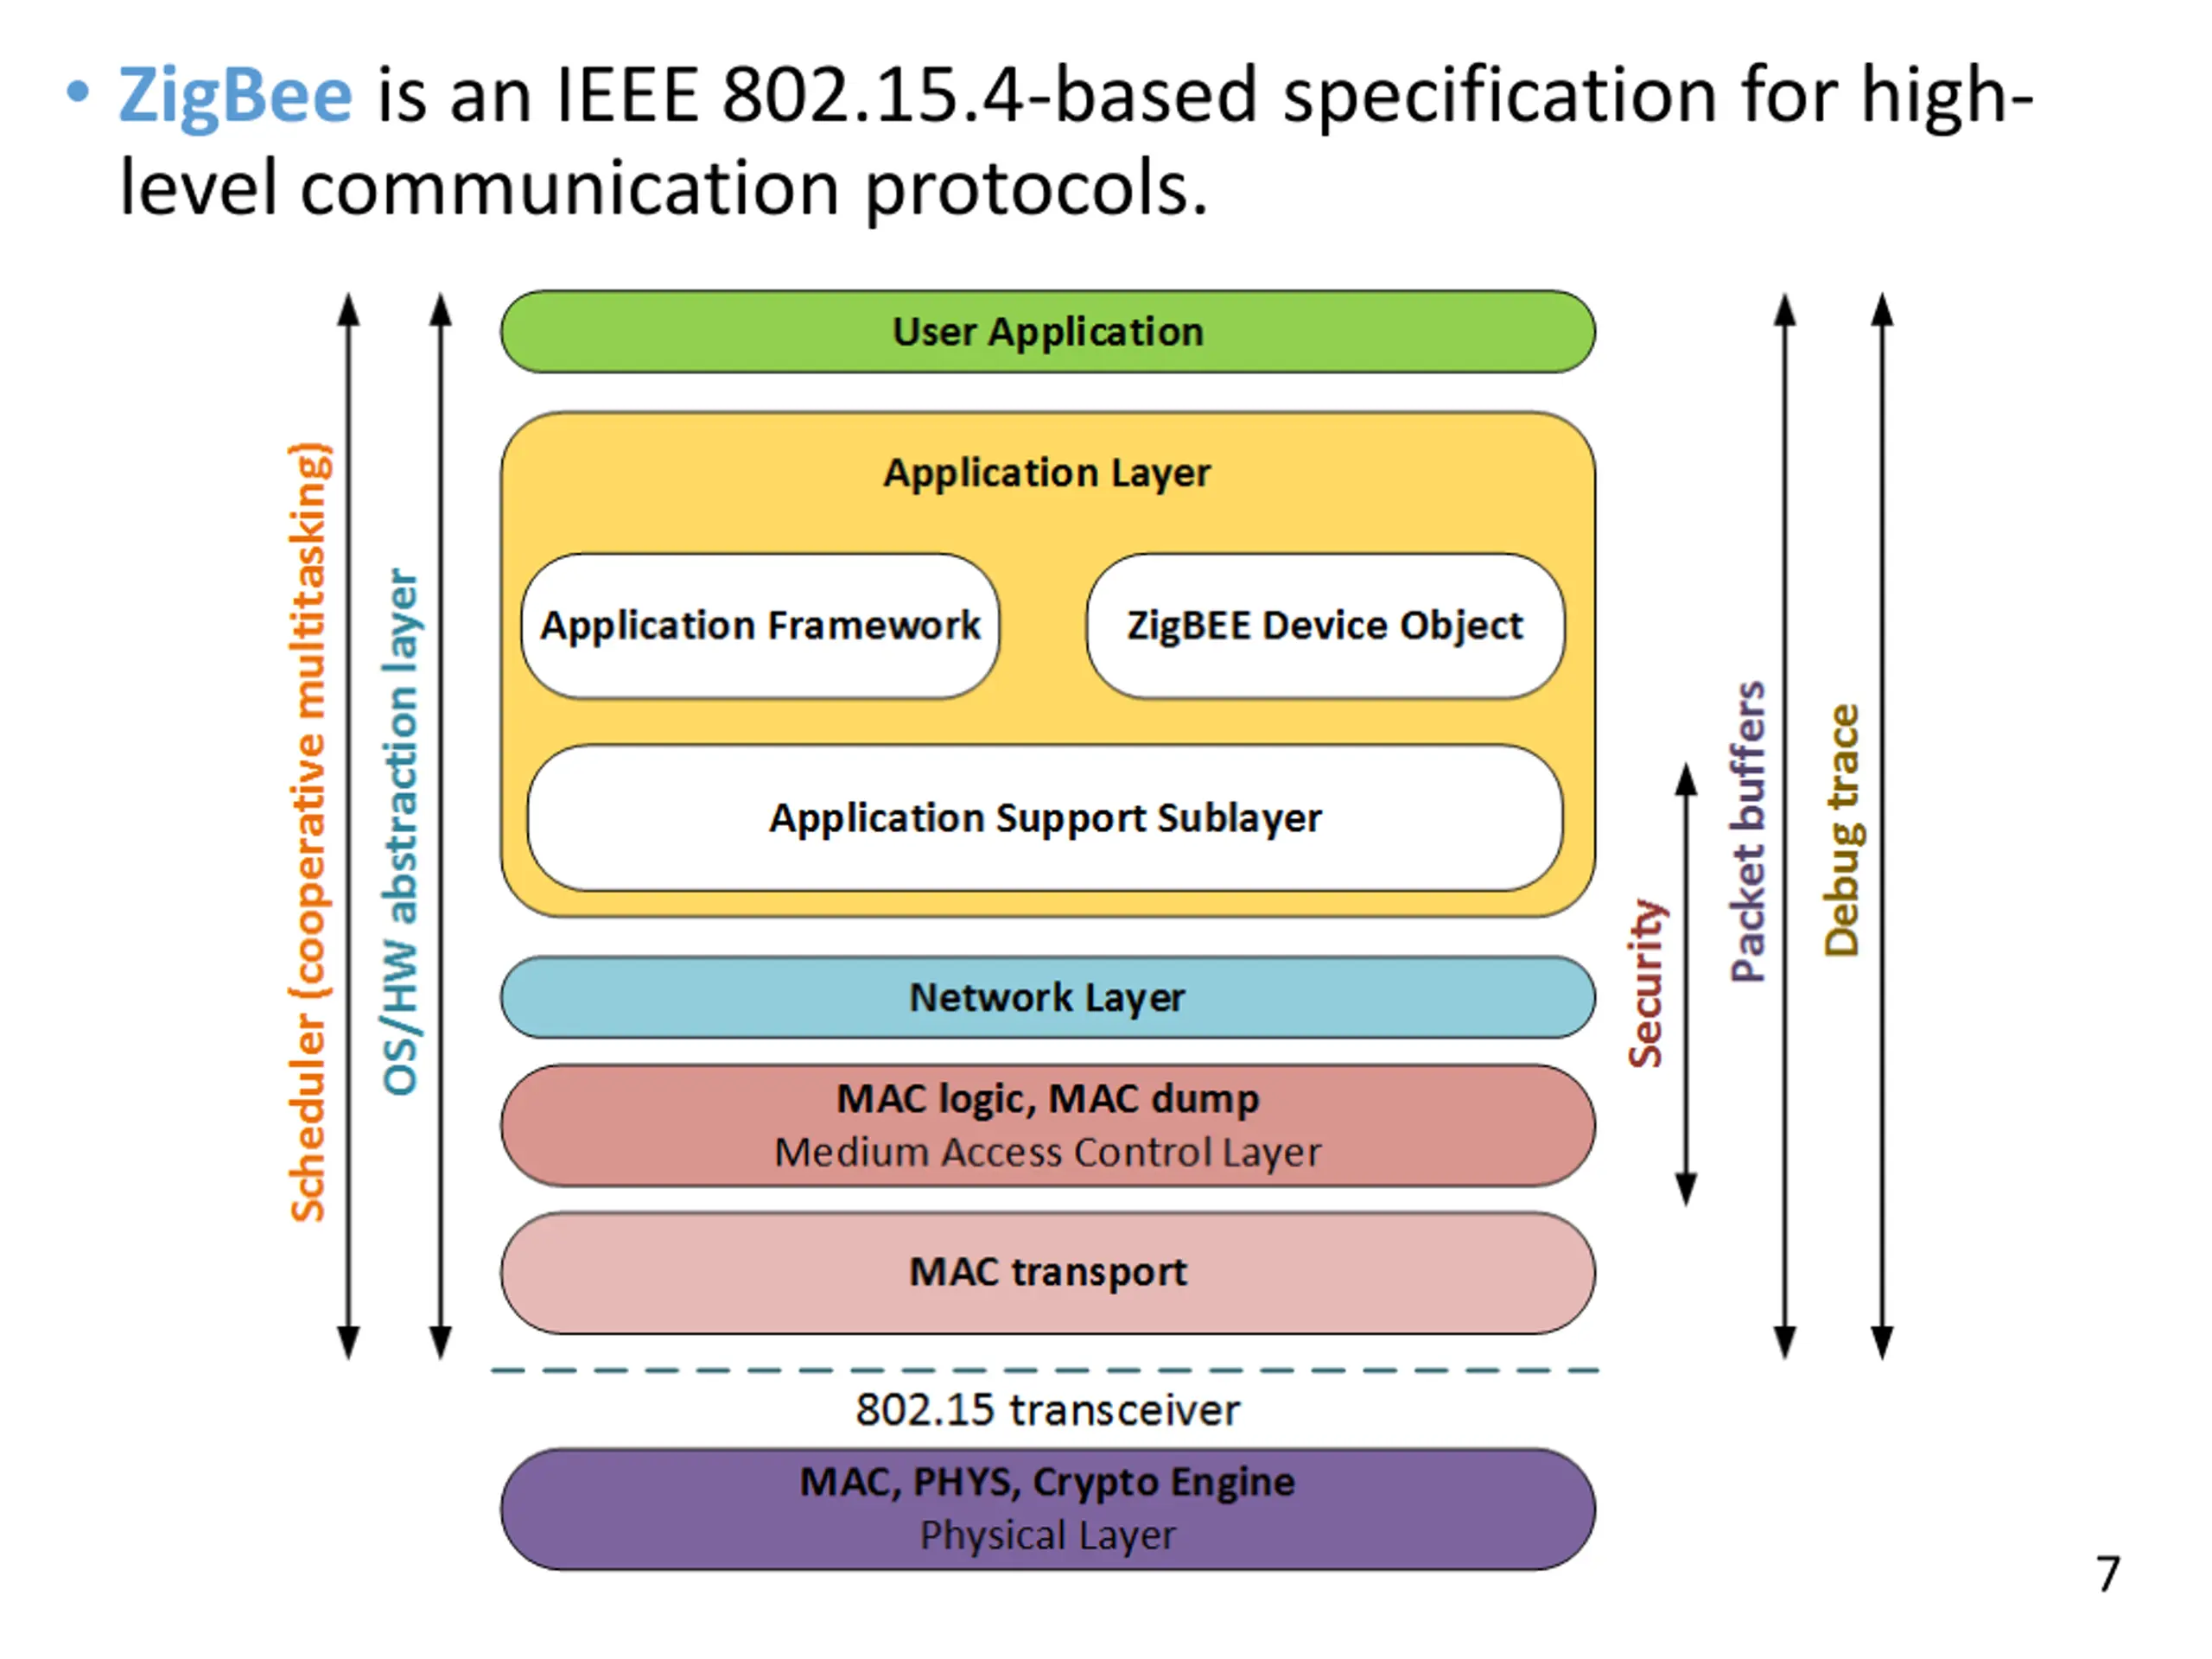This screenshot has height=1659, width=2212.
Task: Select the blue Network Layer block
Action: point(1047,997)
